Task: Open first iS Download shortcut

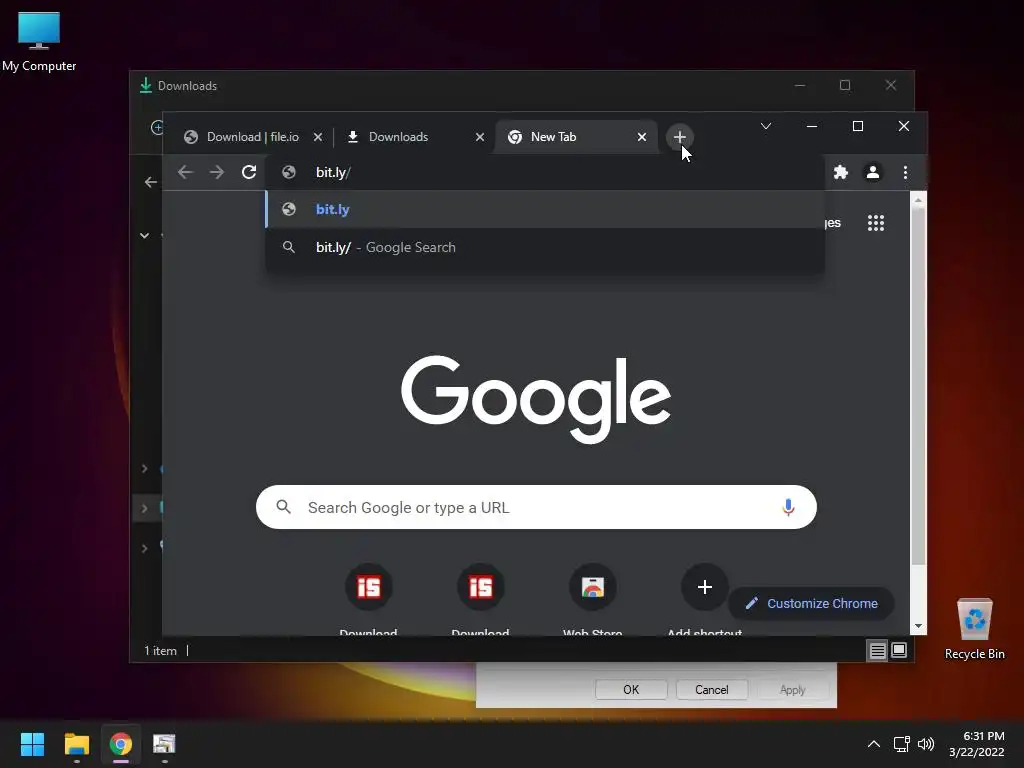Action: (x=368, y=587)
